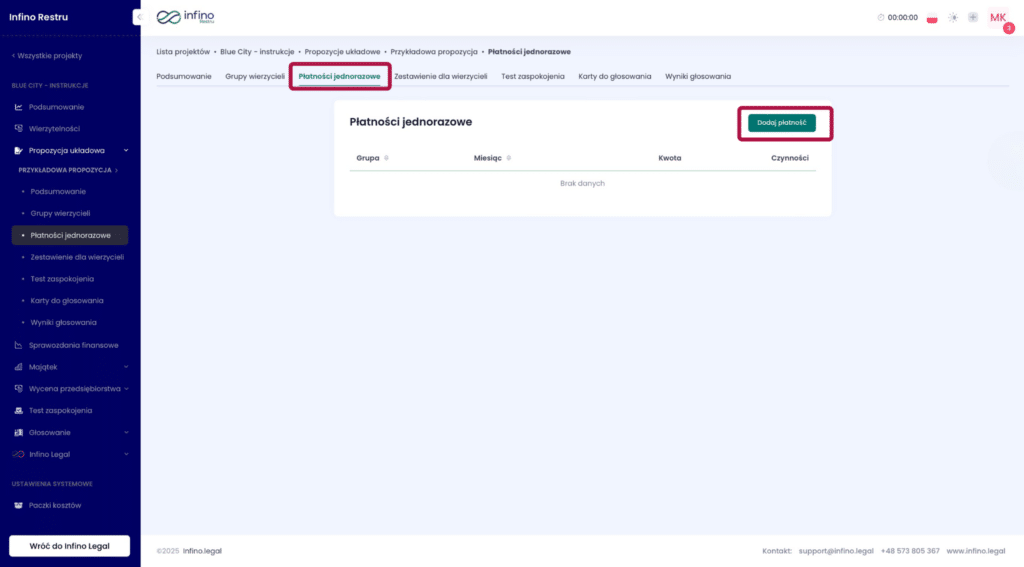Expand the Głosowanie sidebar menu
Image resolution: width=1024 pixels, height=567 pixels.
tap(126, 432)
